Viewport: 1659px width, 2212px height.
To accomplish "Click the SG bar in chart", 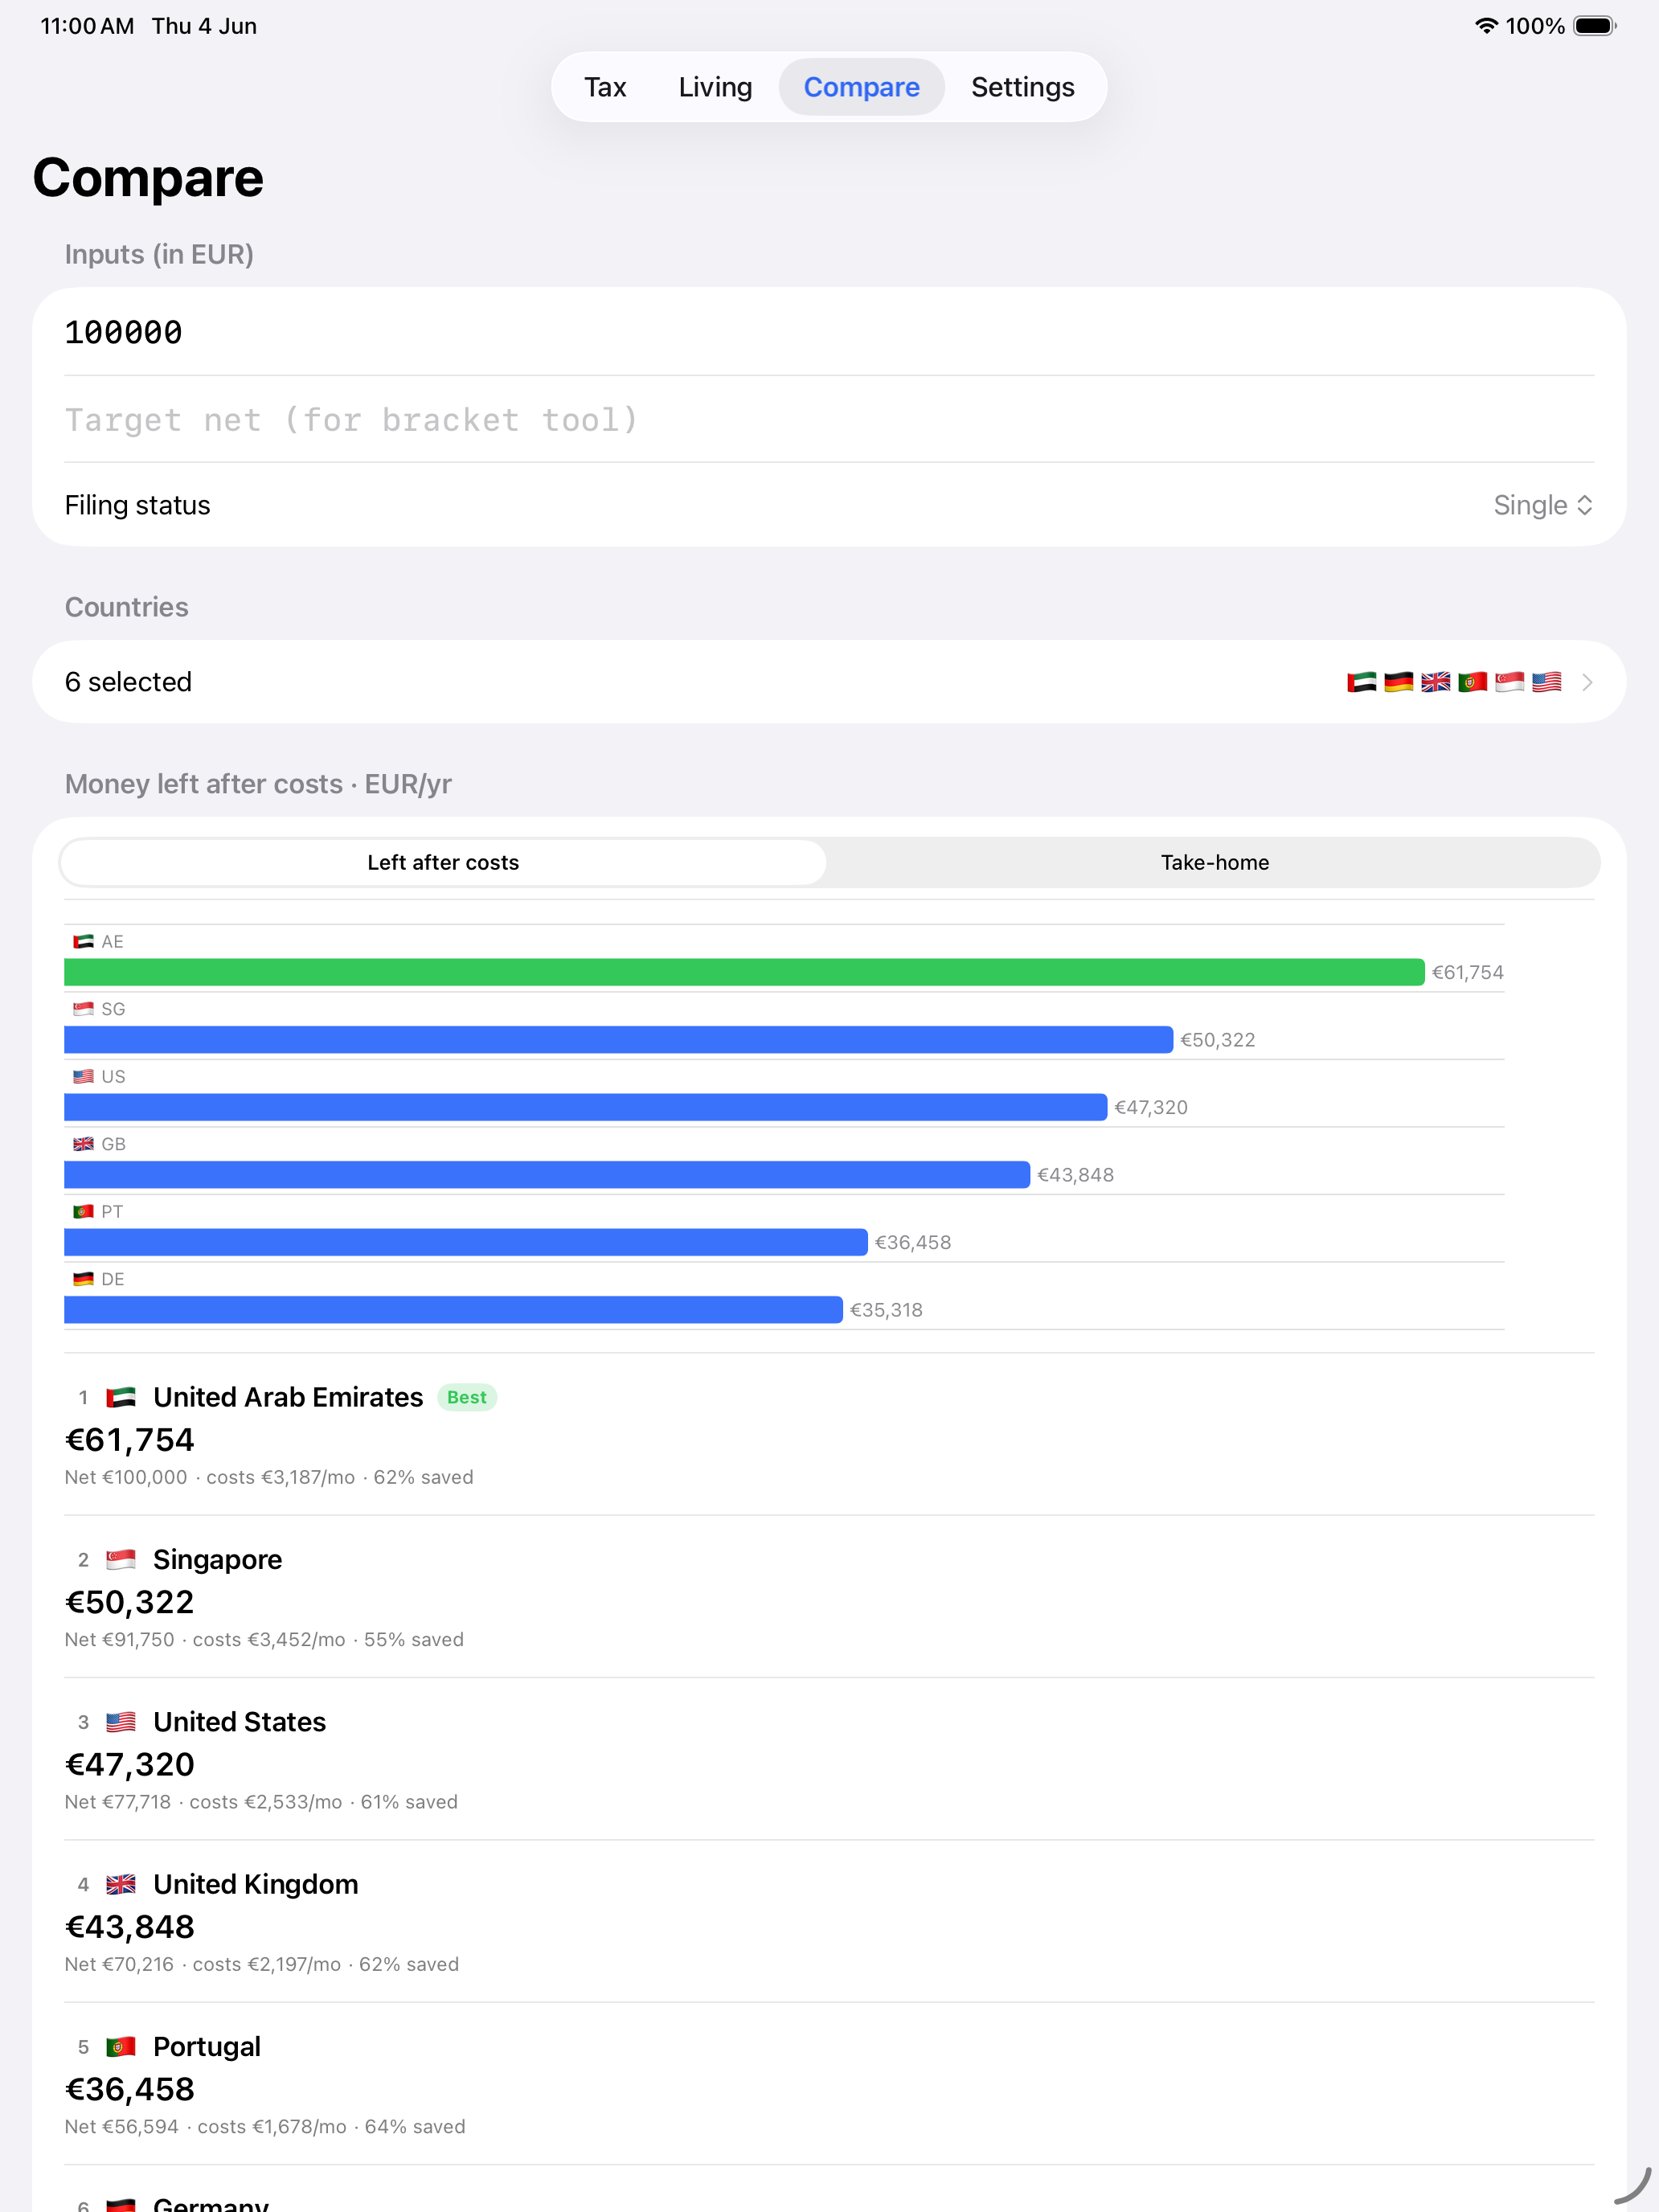I will [618, 1040].
